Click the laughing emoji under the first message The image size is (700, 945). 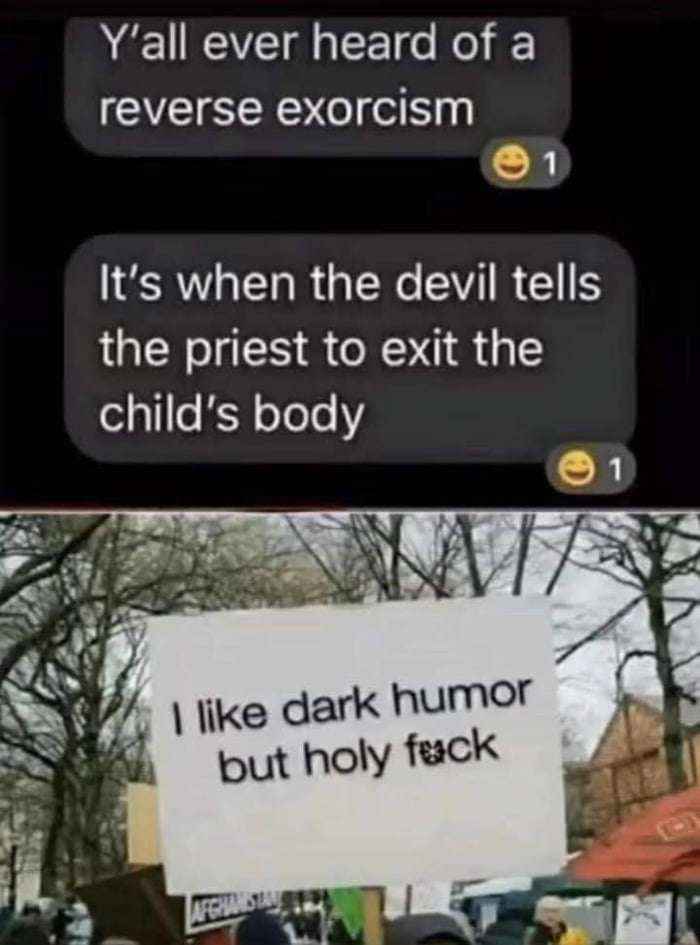pyautogui.click(x=510, y=162)
